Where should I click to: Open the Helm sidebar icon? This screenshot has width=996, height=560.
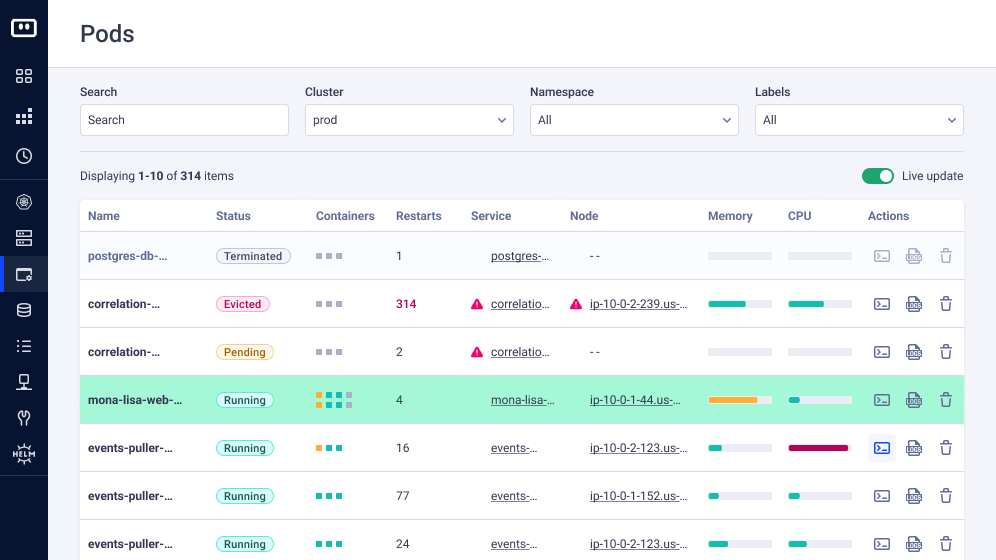(x=24, y=453)
